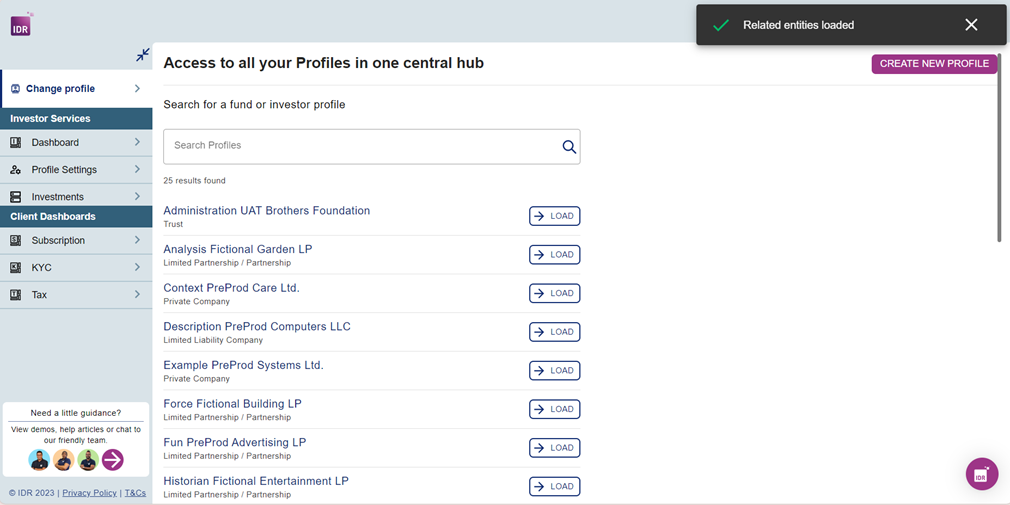Expand the Subscription menu chevron
1010x505 pixels.
pos(137,241)
